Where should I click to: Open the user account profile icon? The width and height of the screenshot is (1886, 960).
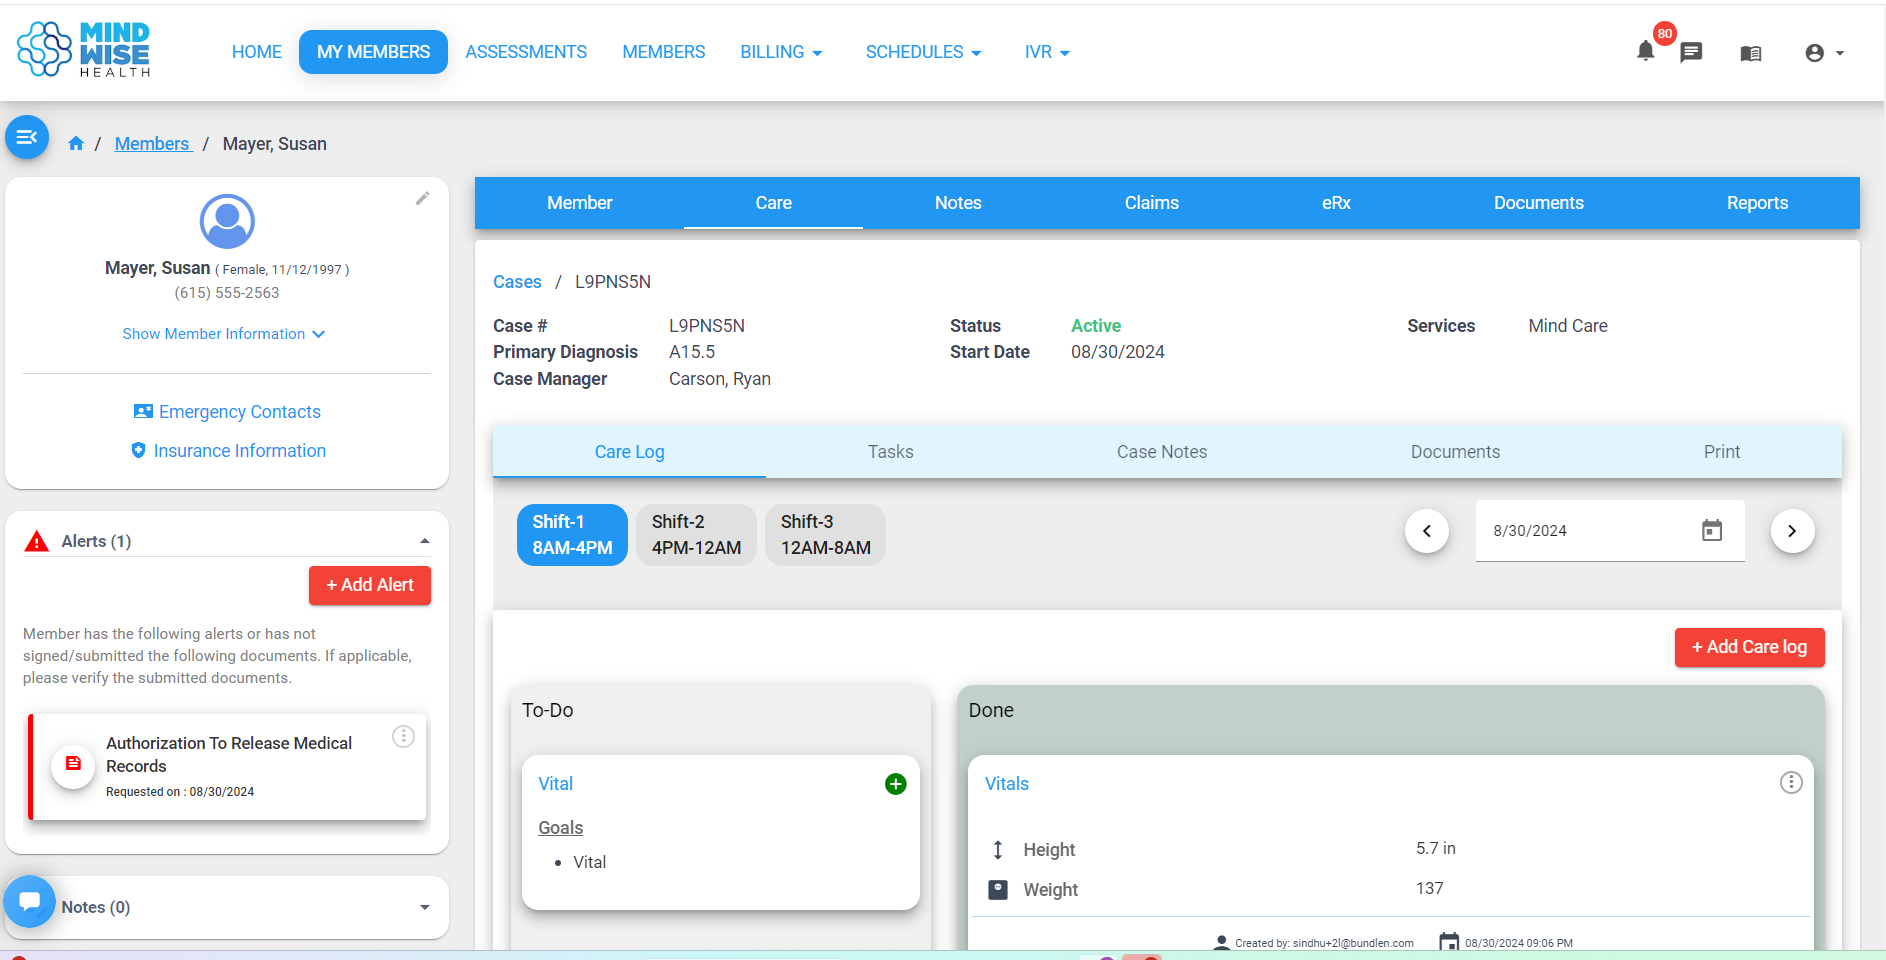pyautogui.click(x=1816, y=52)
